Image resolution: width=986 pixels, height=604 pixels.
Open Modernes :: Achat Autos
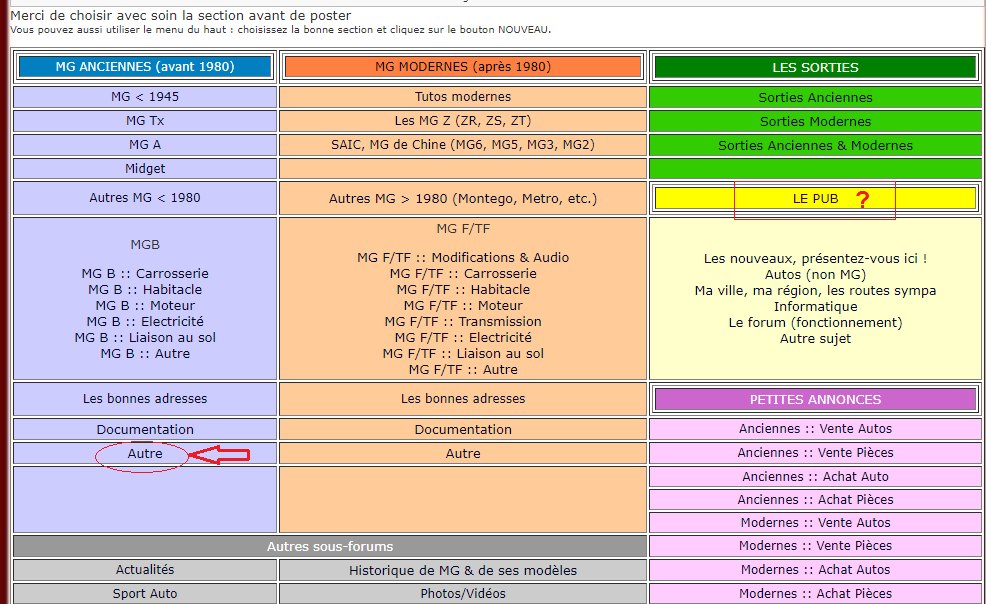click(x=815, y=569)
